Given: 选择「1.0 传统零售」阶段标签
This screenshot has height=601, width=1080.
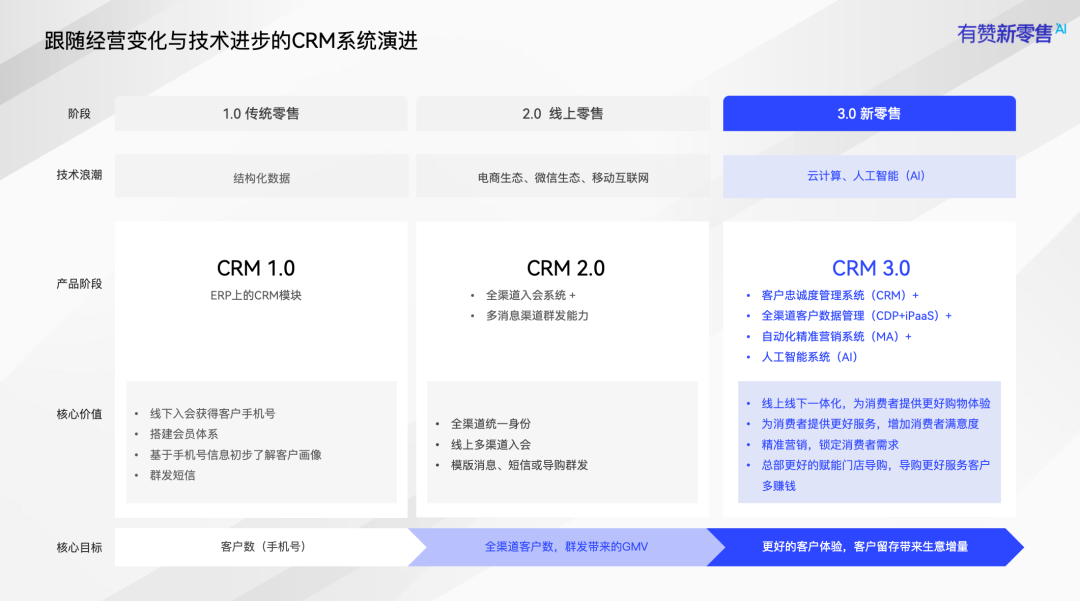Looking at the screenshot, I should coord(261,113).
